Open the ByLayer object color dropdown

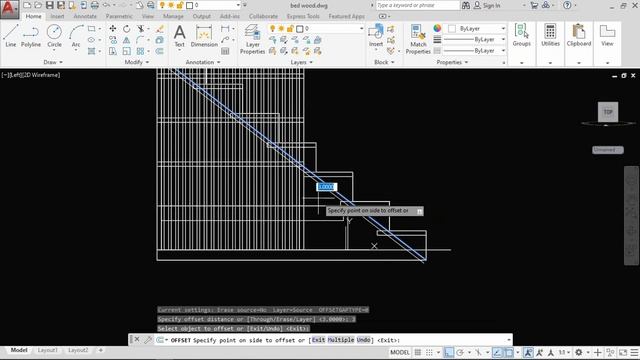503,29
